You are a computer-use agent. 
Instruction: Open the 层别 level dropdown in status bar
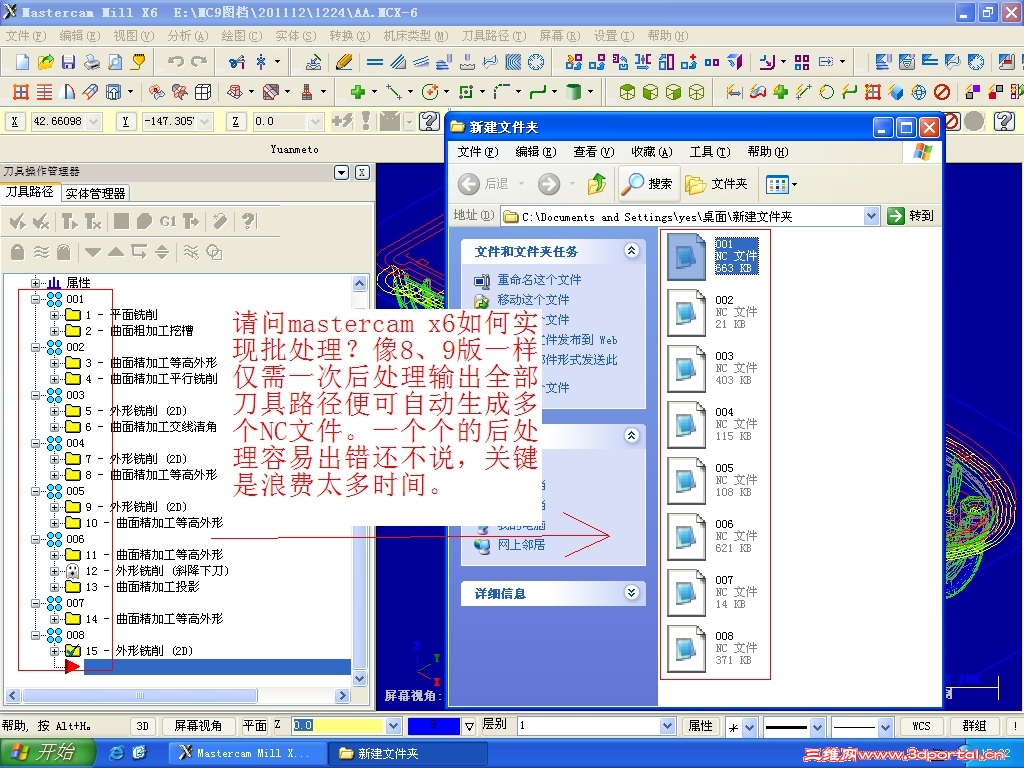pyautogui.click(x=667, y=726)
